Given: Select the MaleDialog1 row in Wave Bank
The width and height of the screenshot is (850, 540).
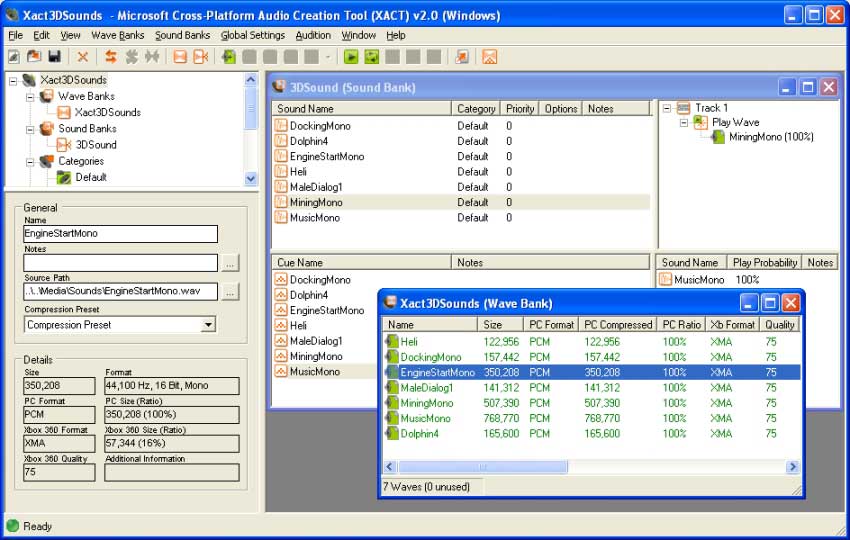Looking at the screenshot, I should (591, 388).
